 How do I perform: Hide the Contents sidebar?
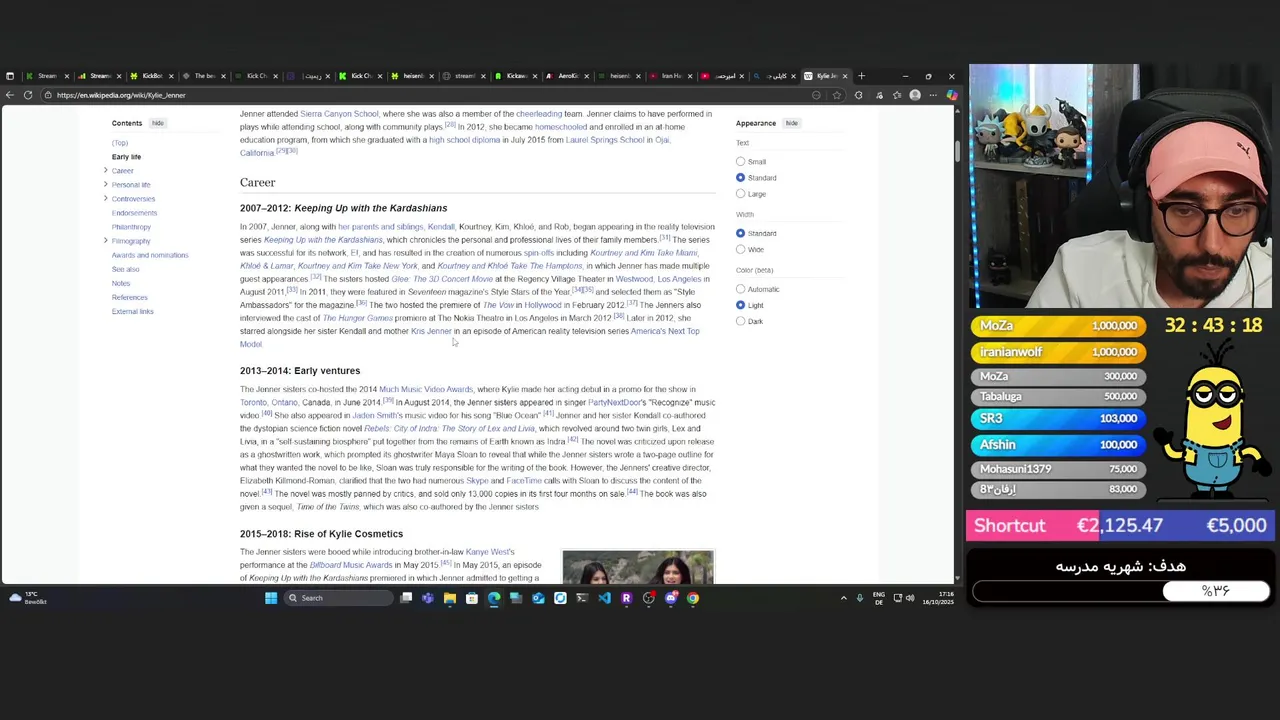point(157,123)
